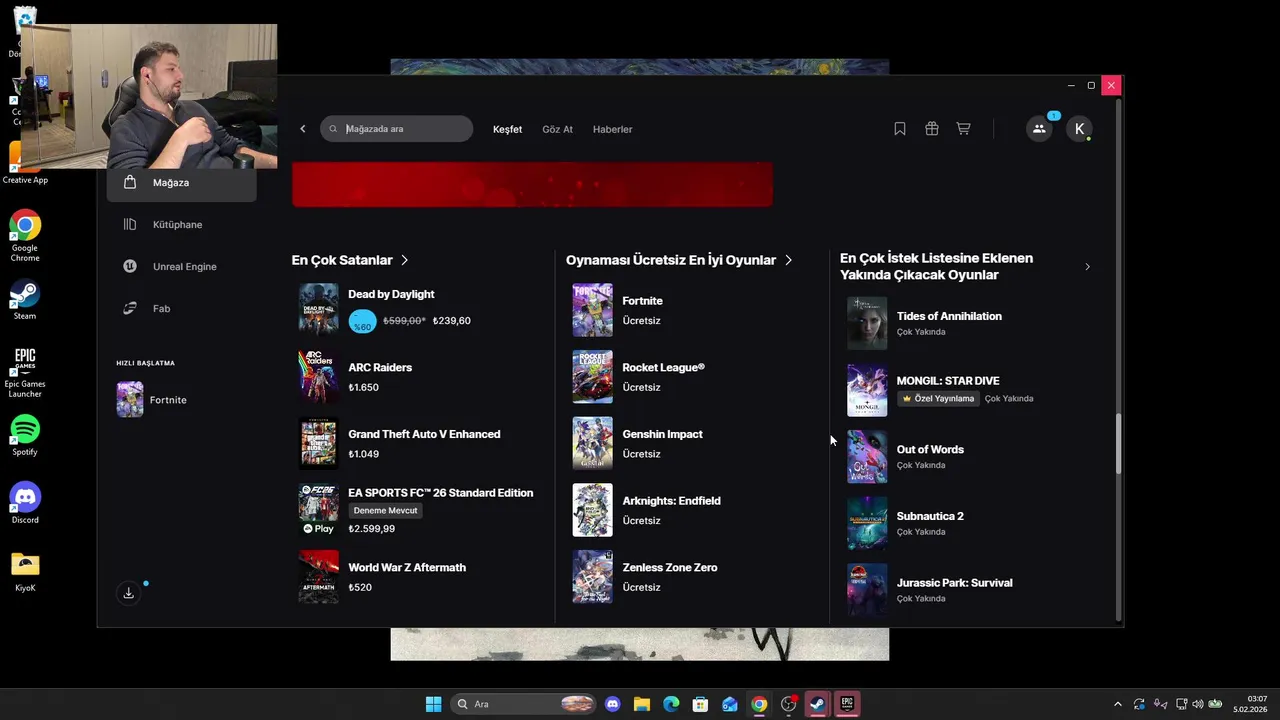The height and width of the screenshot is (720, 1280).
Task: Go back with the arrow beside search
Action: tap(303, 129)
